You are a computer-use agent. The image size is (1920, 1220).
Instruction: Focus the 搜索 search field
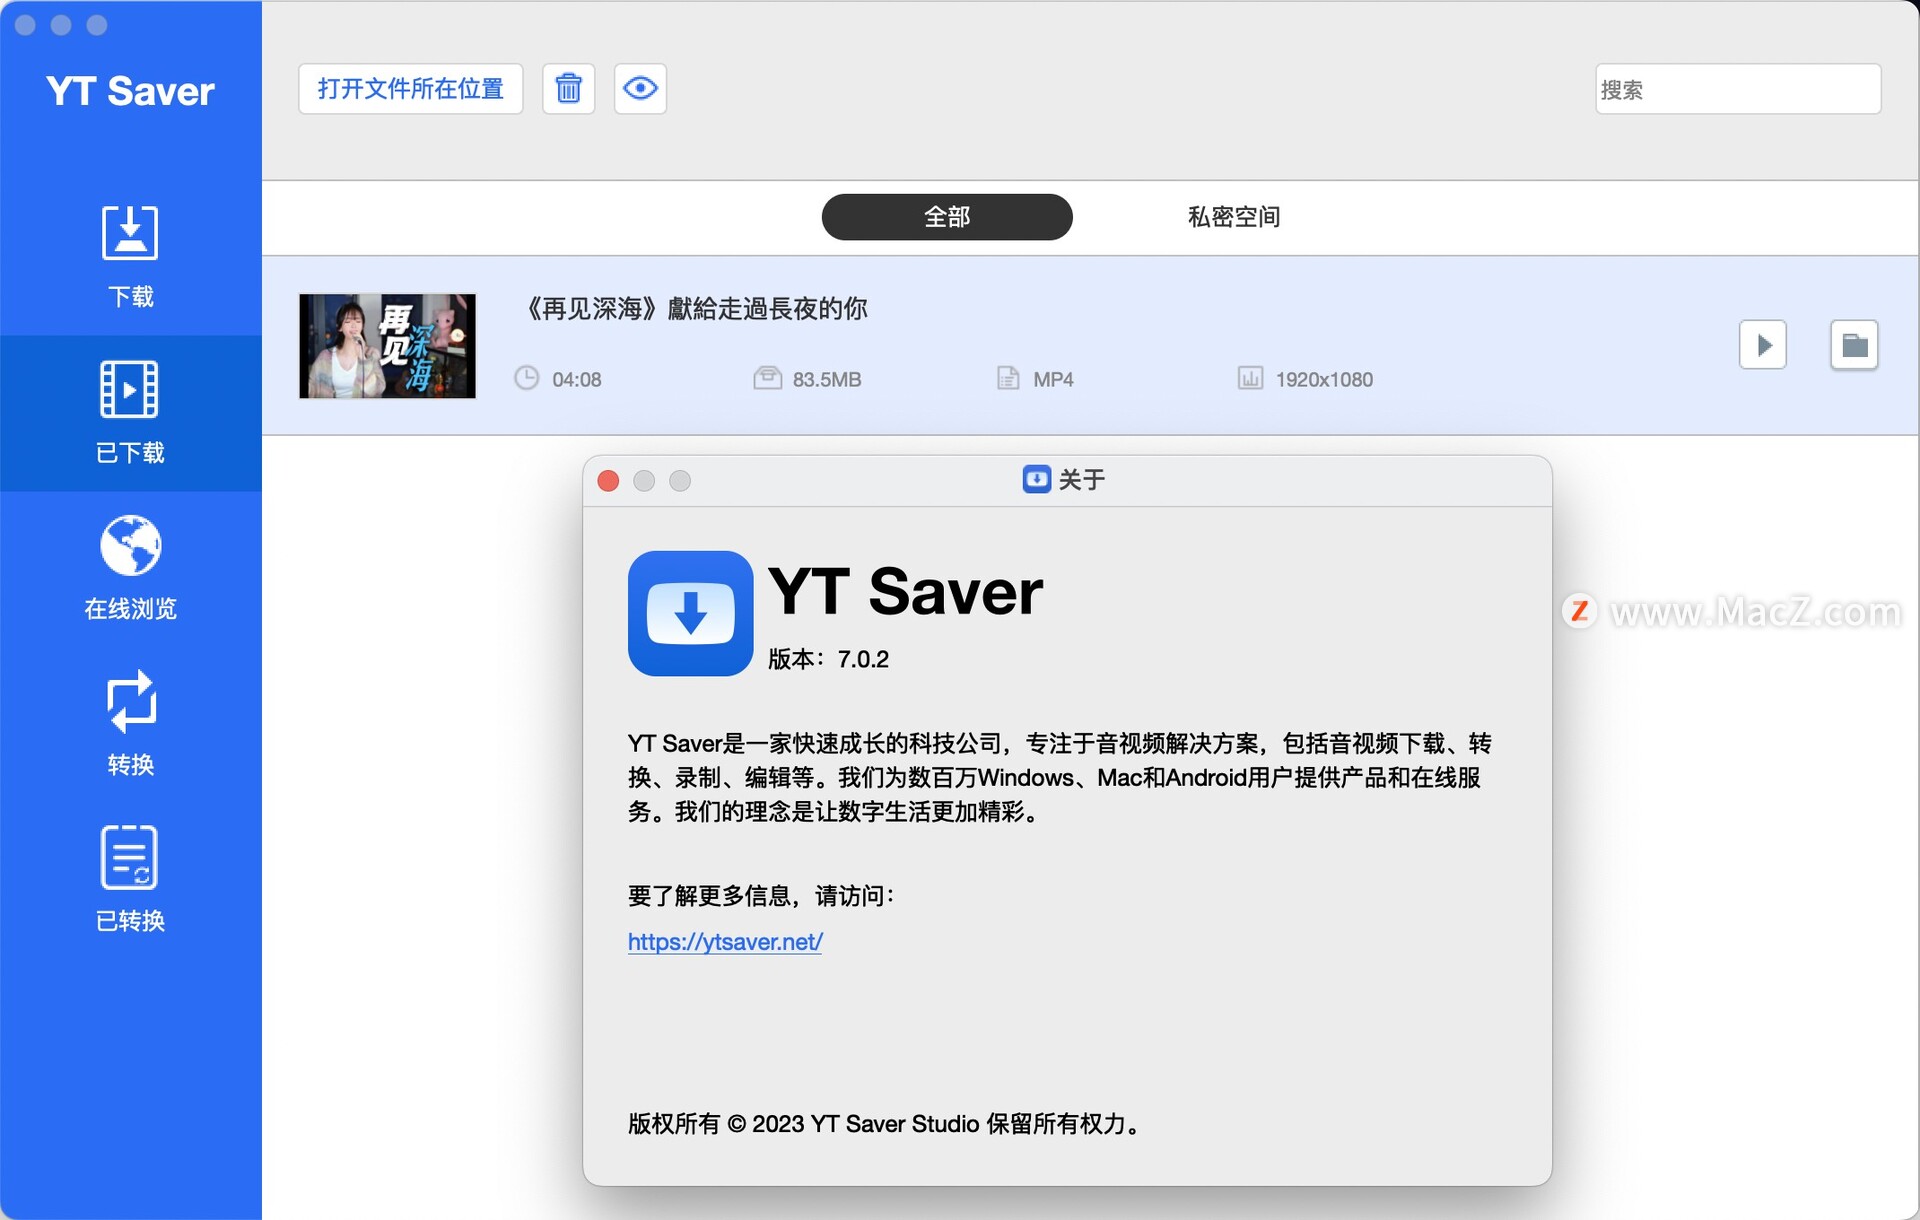pos(1738,89)
